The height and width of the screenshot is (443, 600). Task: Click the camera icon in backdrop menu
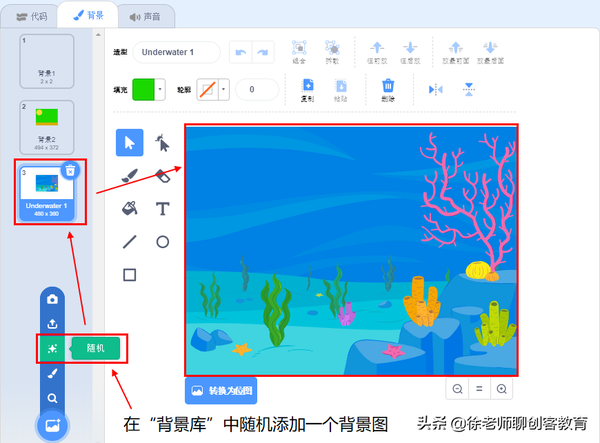52,299
